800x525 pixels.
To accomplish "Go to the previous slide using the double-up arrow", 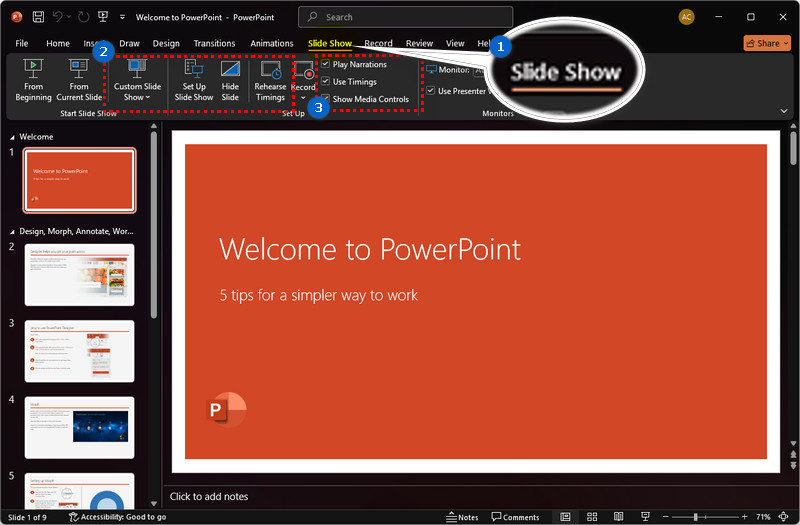I will [793, 454].
